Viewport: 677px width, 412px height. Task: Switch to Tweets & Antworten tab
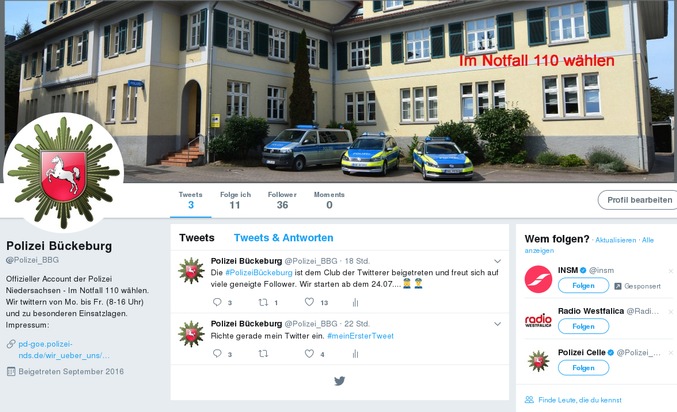pyautogui.click(x=284, y=238)
